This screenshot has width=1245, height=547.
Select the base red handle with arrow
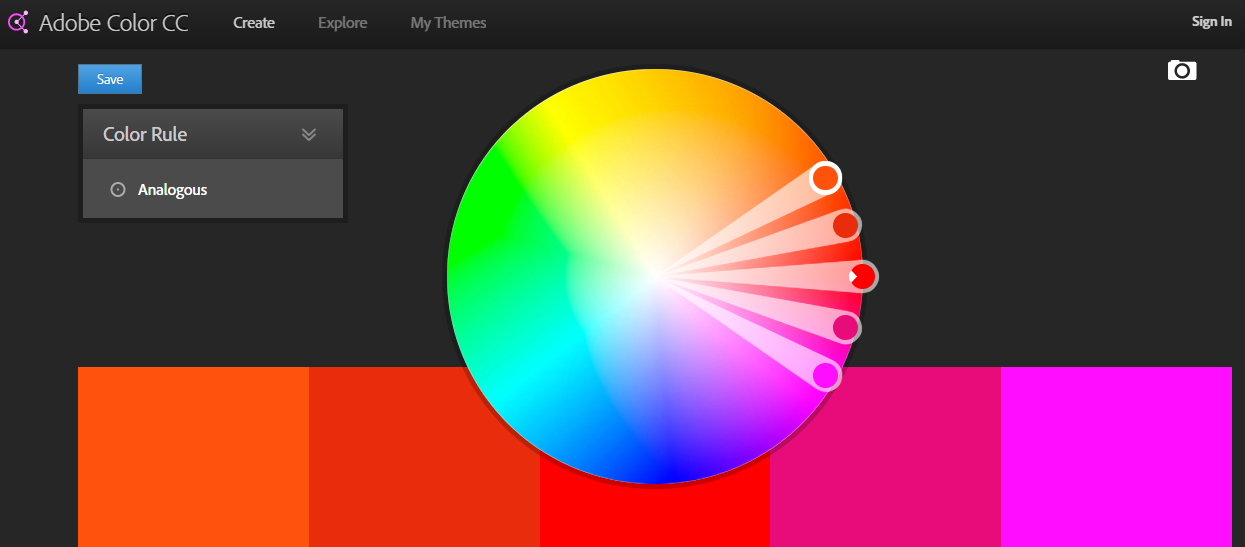pos(863,277)
